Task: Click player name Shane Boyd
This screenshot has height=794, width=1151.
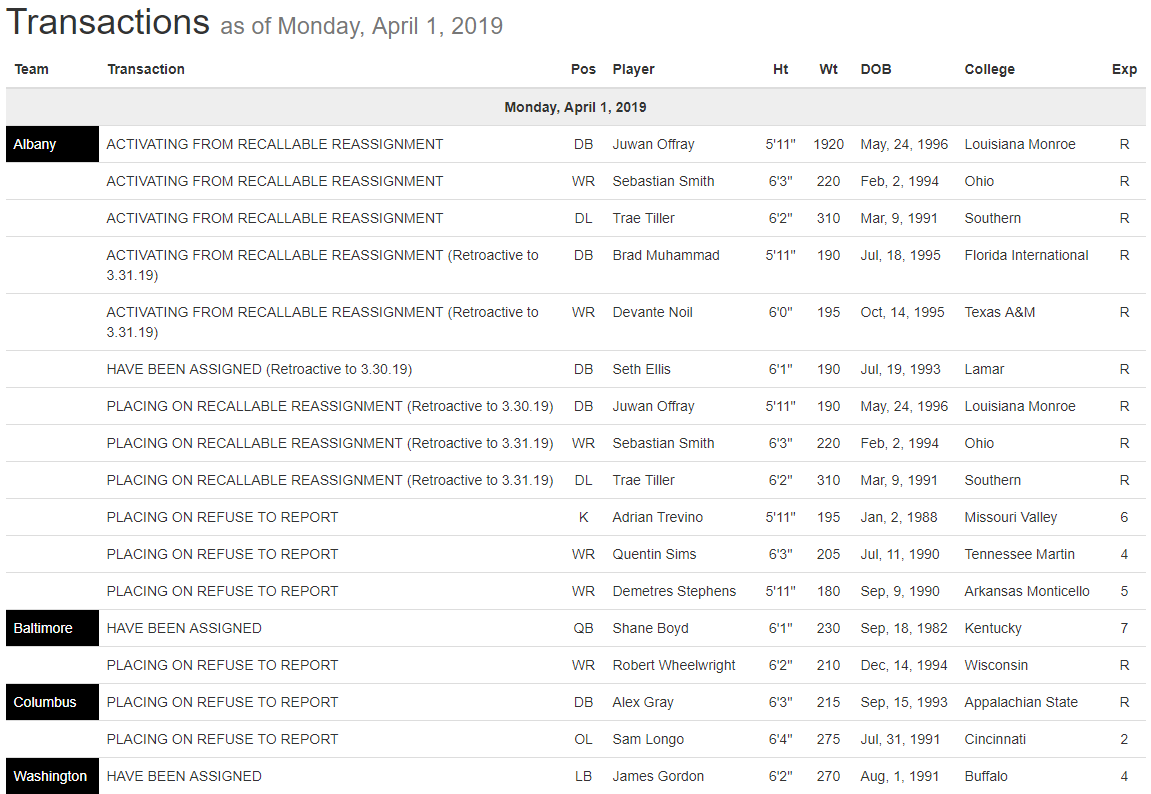Action: (651, 628)
